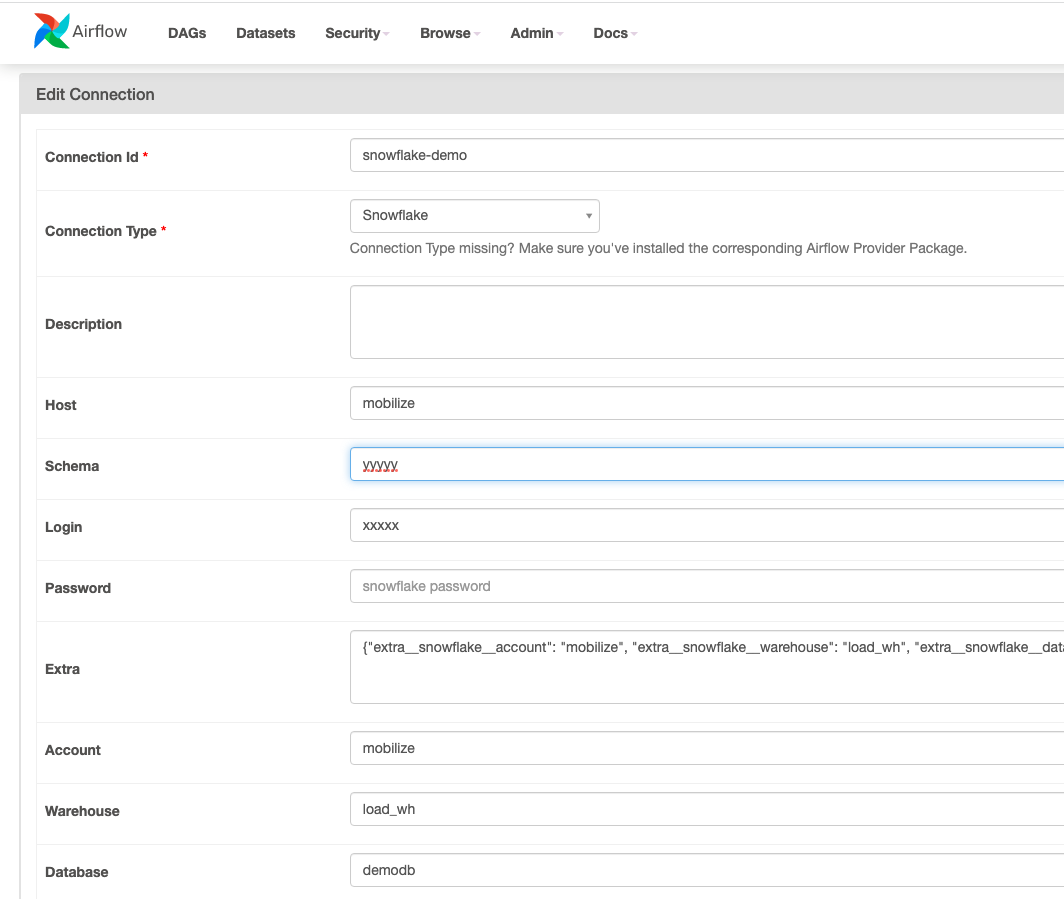The image size is (1064, 899).
Task: Click the Database field with demodb
Action: click(x=707, y=871)
